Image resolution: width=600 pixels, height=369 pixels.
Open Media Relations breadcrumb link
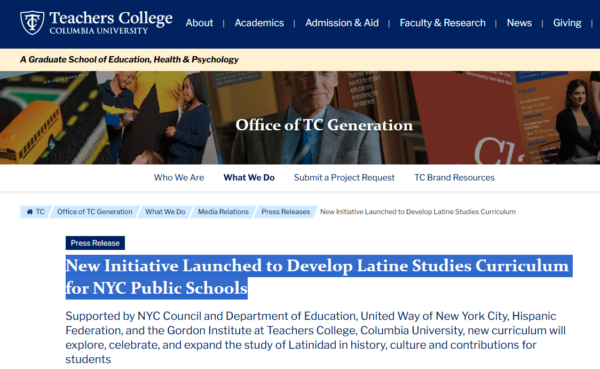click(x=223, y=212)
